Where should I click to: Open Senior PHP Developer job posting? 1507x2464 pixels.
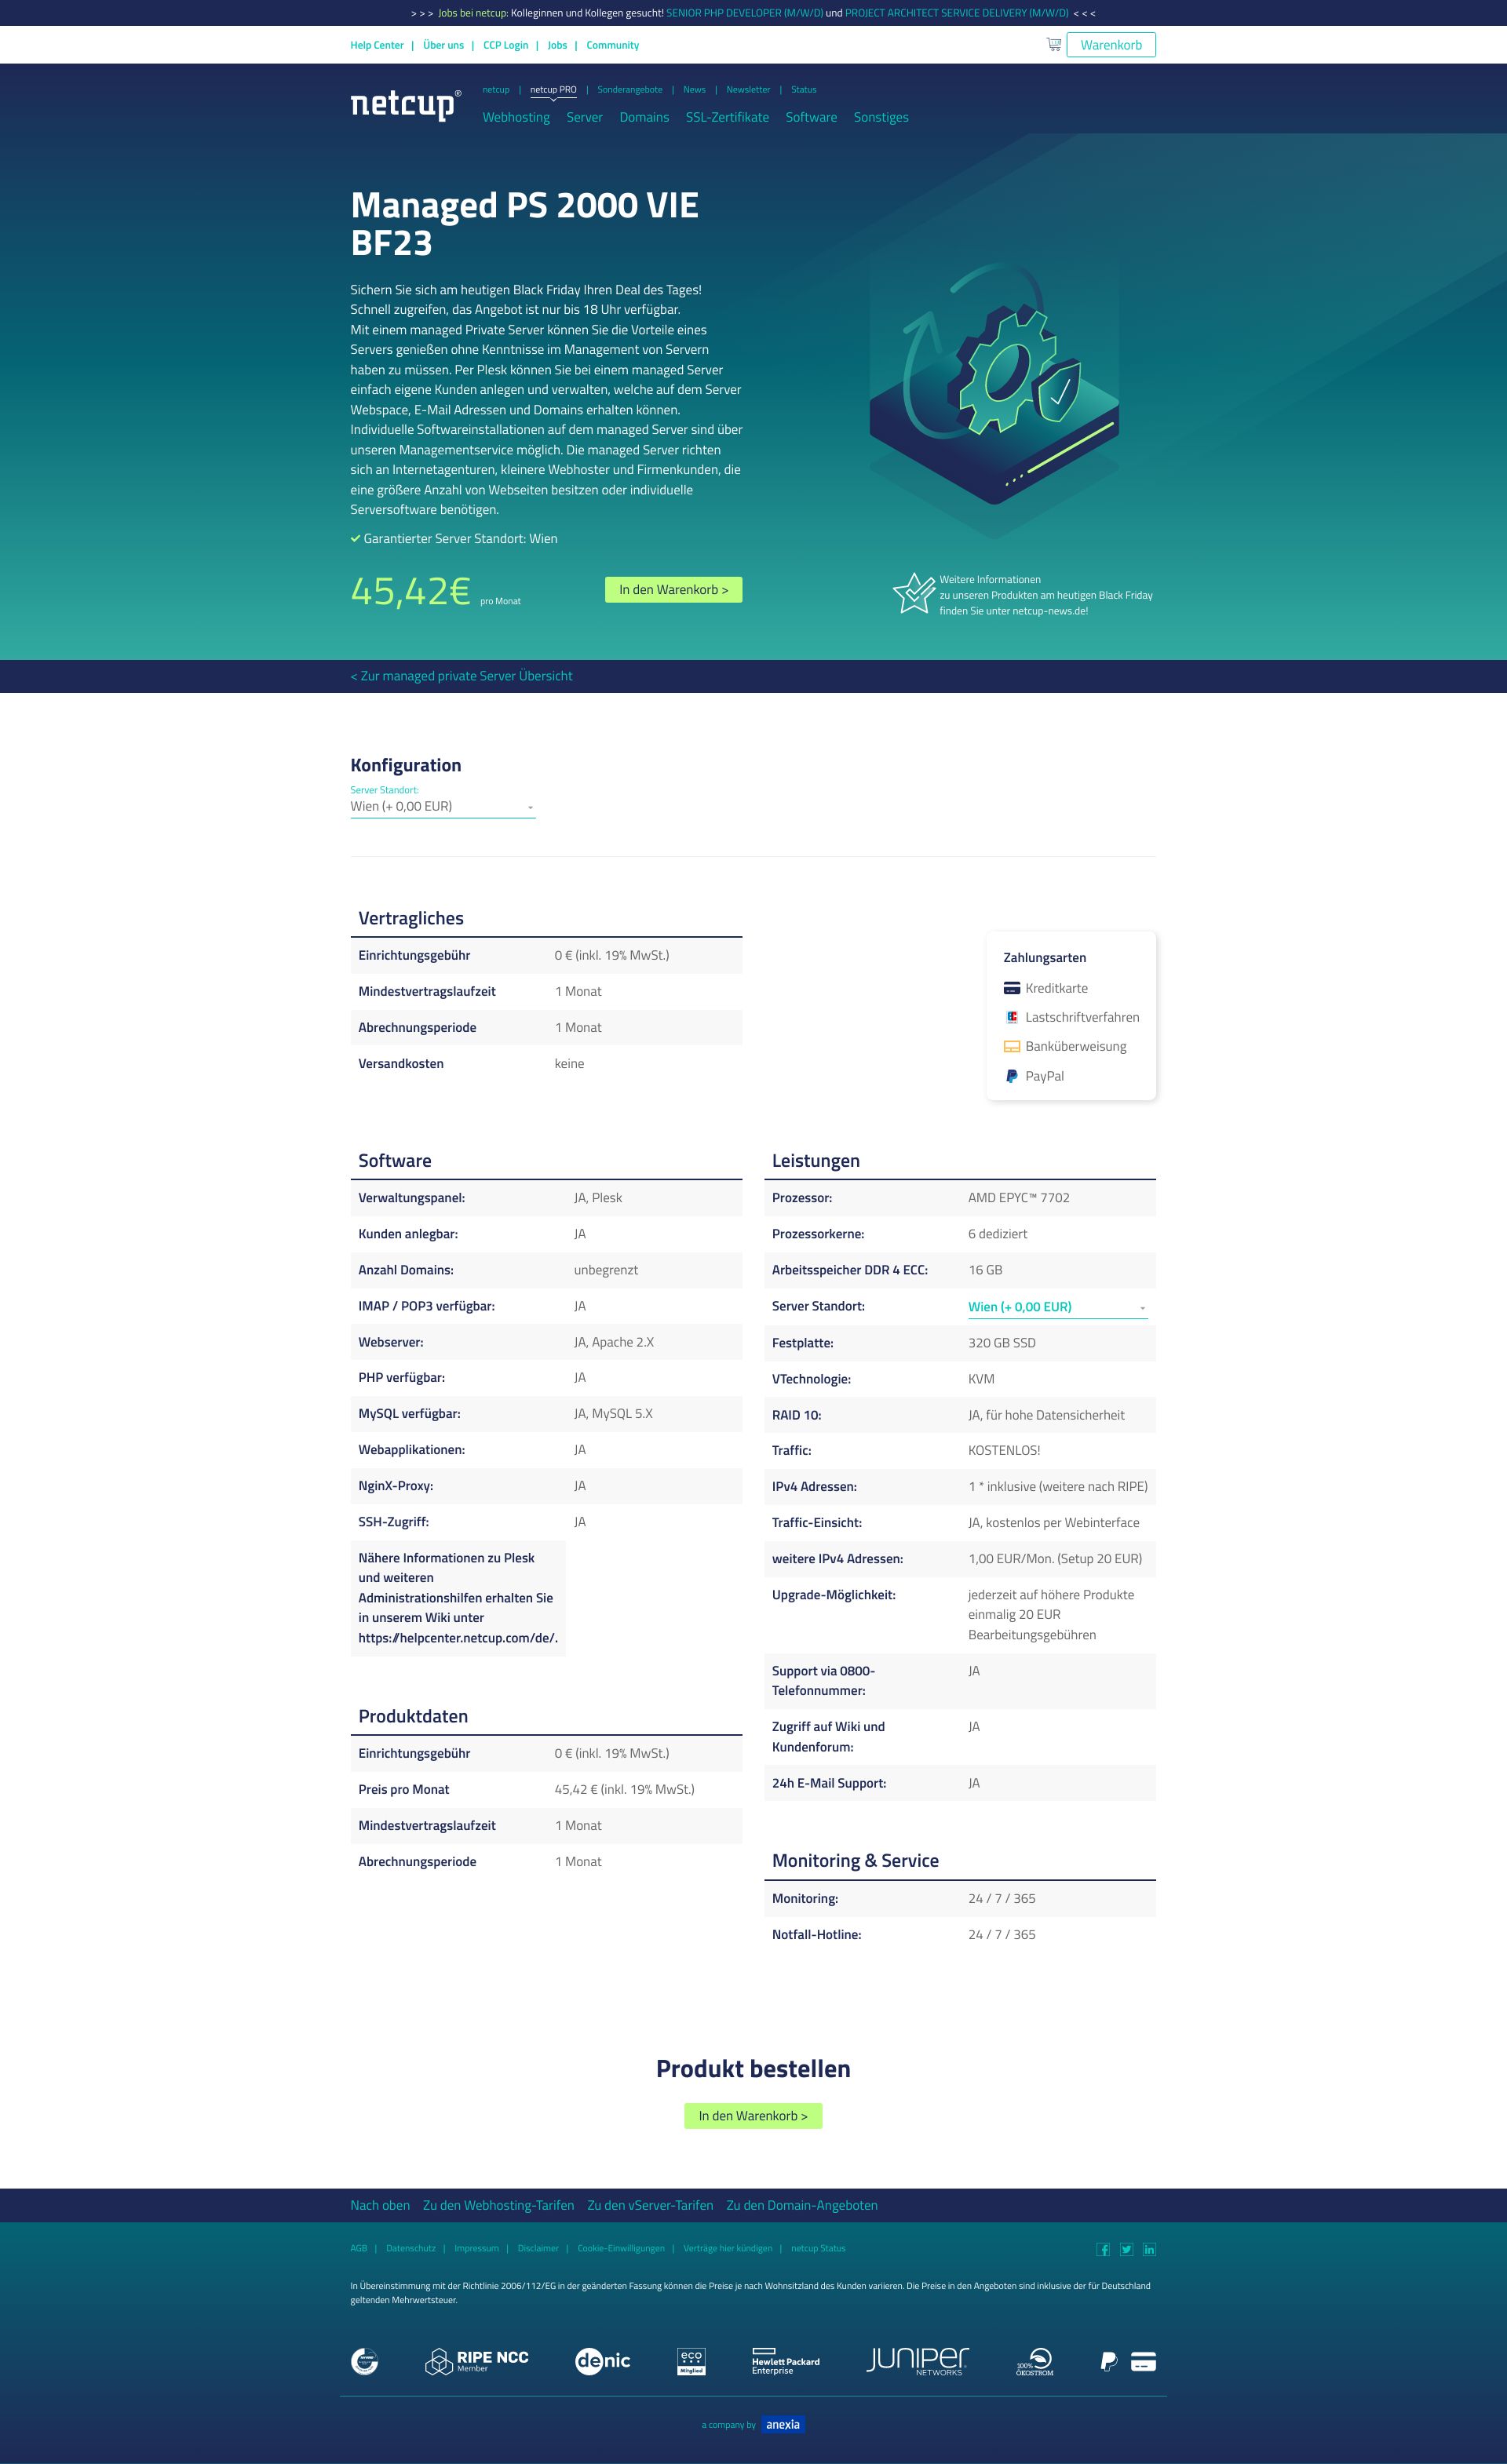(x=744, y=13)
